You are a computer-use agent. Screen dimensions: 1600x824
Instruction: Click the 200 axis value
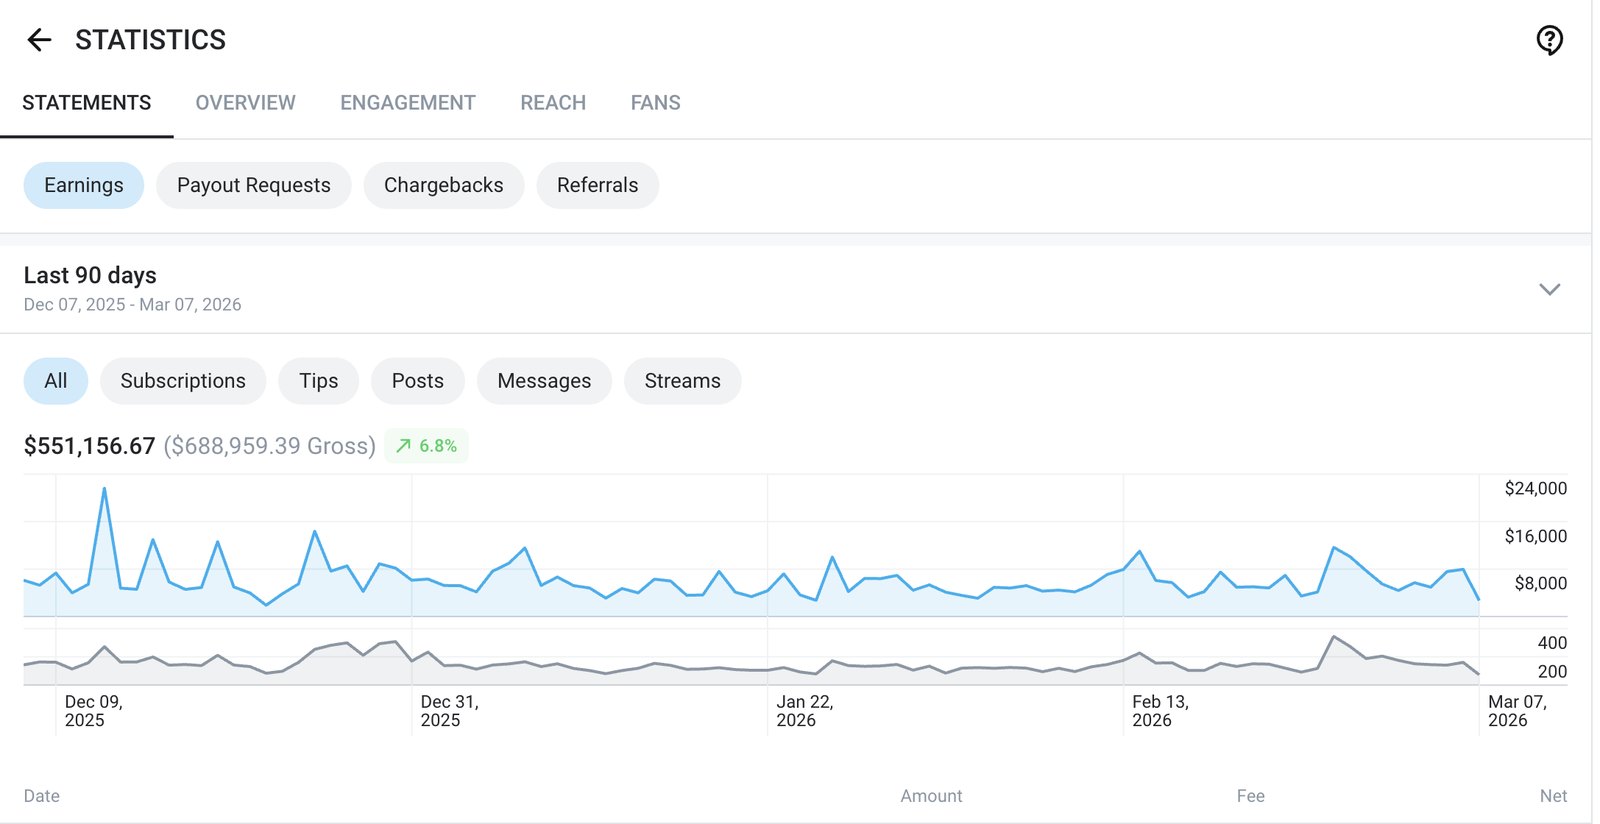[1553, 672]
